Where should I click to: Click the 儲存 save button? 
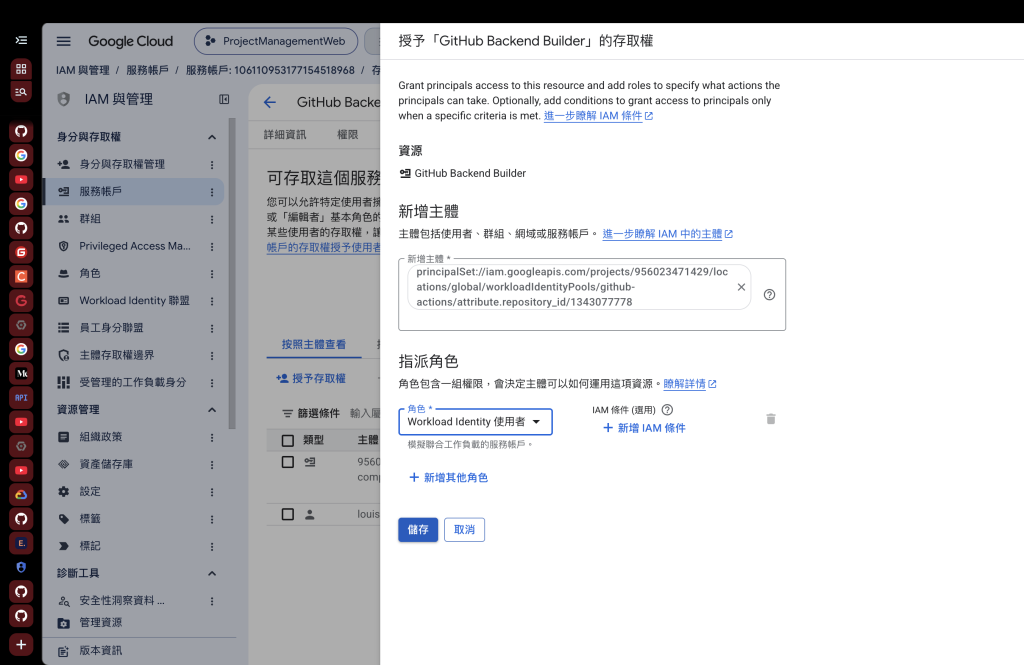pos(418,529)
